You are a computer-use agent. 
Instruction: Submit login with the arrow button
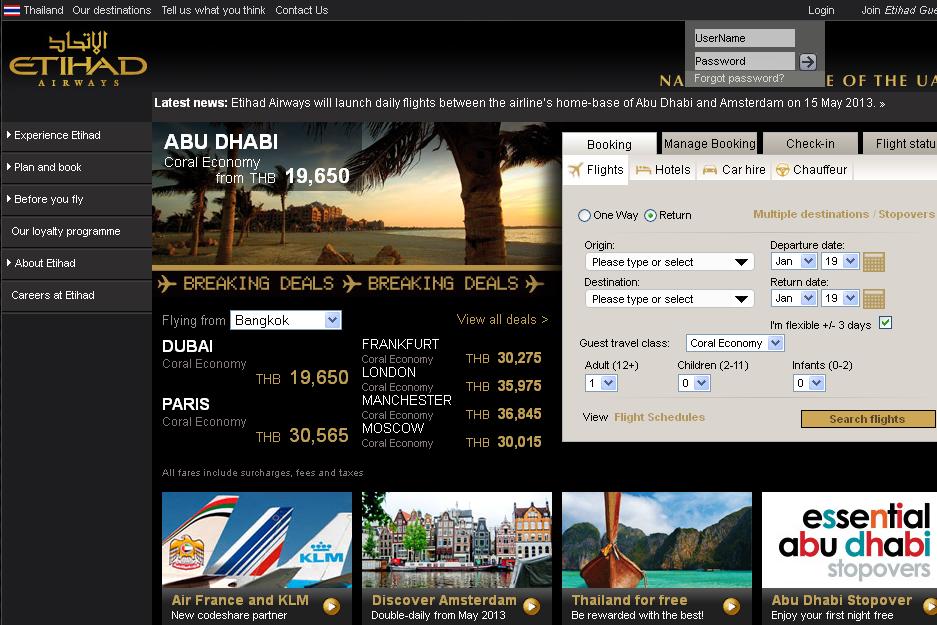807,62
